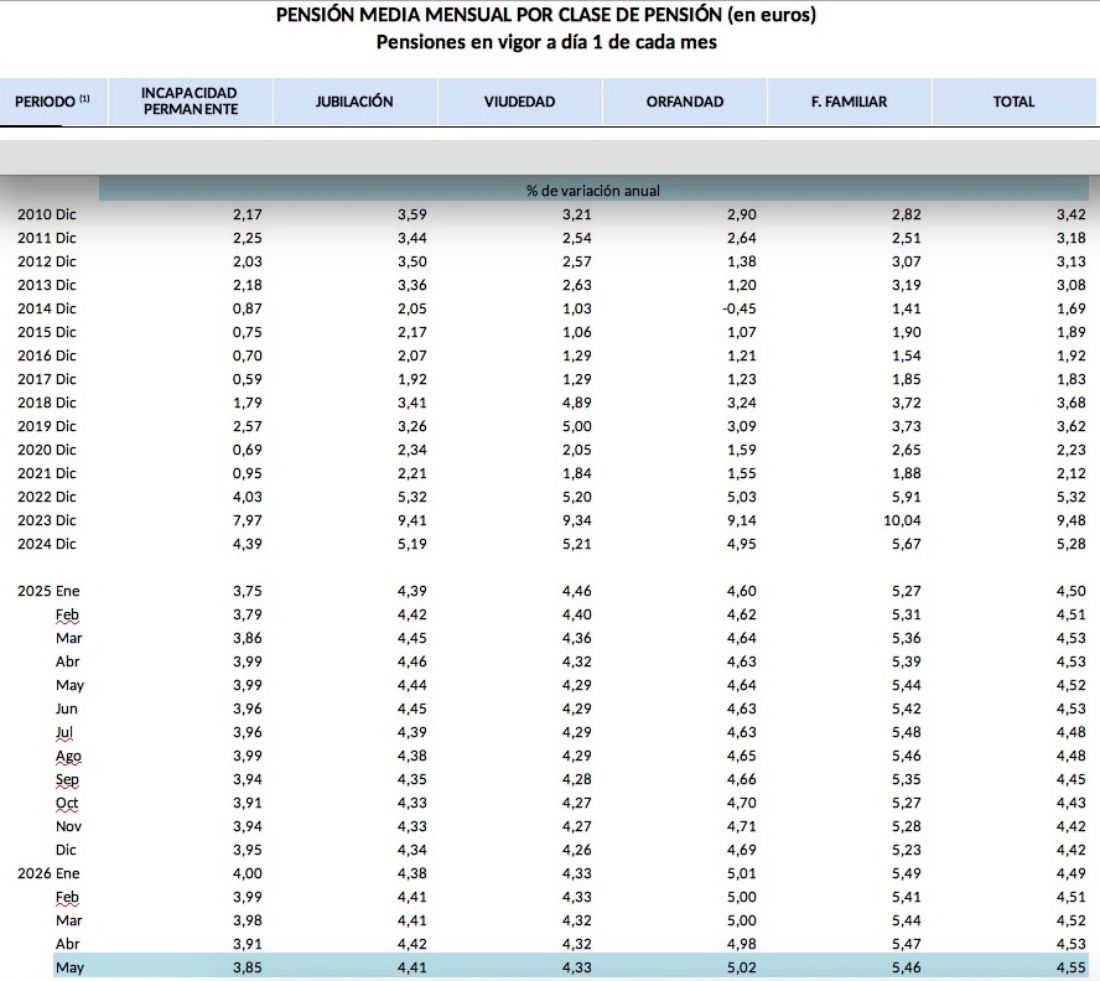Click the value 5,28 in 2024 Dic row
1100x981 pixels.
(x=1071, y=544)
